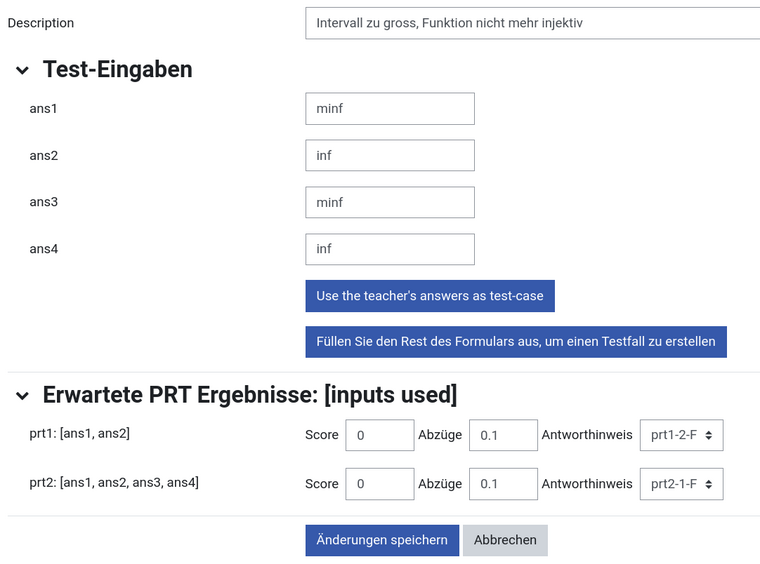Screen dimensions: 760x564
Task: Cancel with the Abbrechen button
Action: 505,540
